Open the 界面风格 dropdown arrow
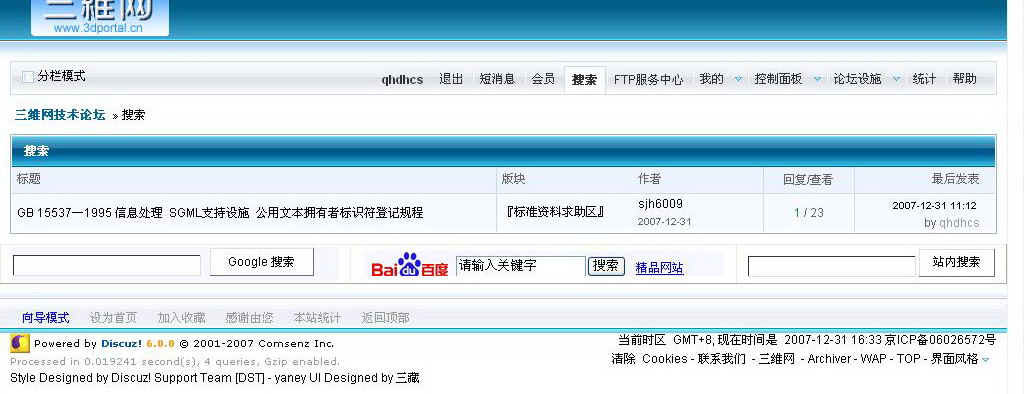The width and height of the screenshot is (1024, 394). tap(985, 359)
